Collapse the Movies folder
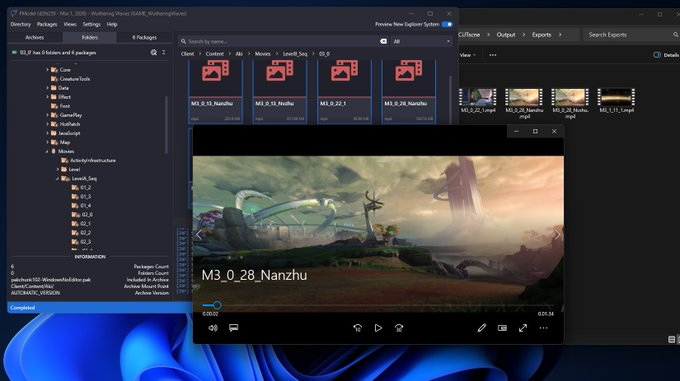680x381 pixels. click(x=47, y=151)
